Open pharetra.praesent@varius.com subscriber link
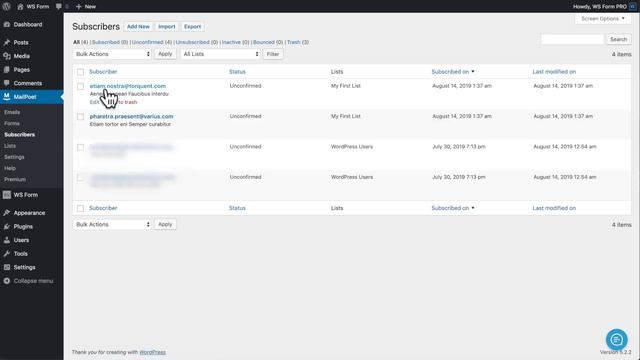The image size is (640, 360). [131, 116]
